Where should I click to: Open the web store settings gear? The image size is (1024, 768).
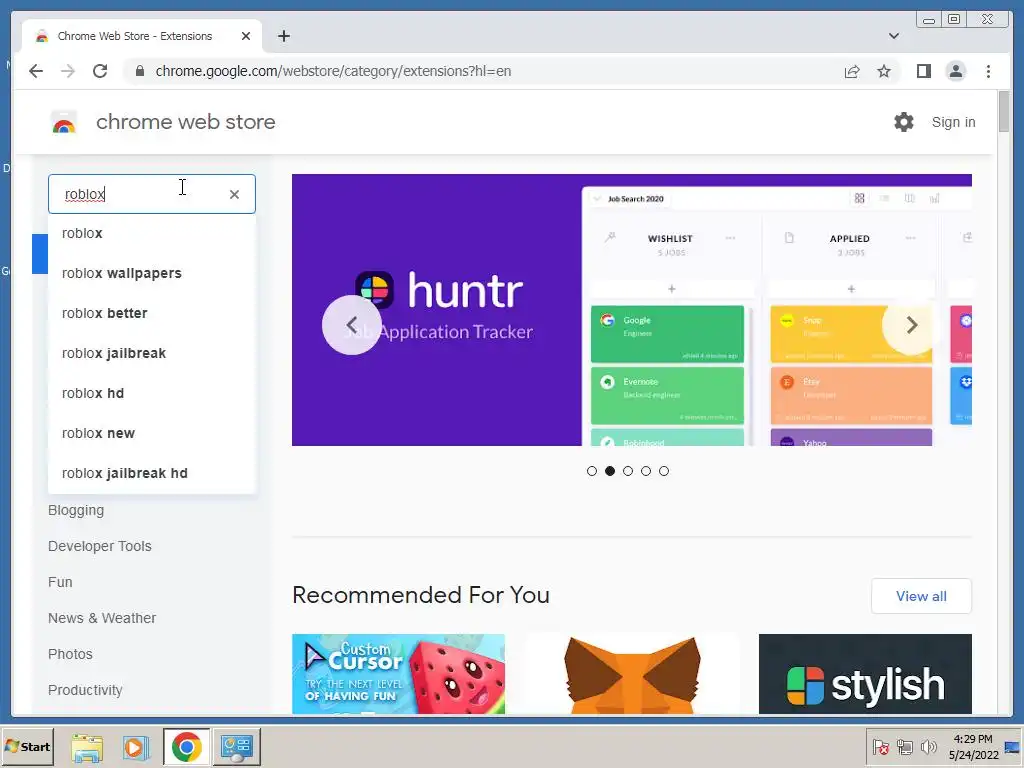(x=904, y=122)
